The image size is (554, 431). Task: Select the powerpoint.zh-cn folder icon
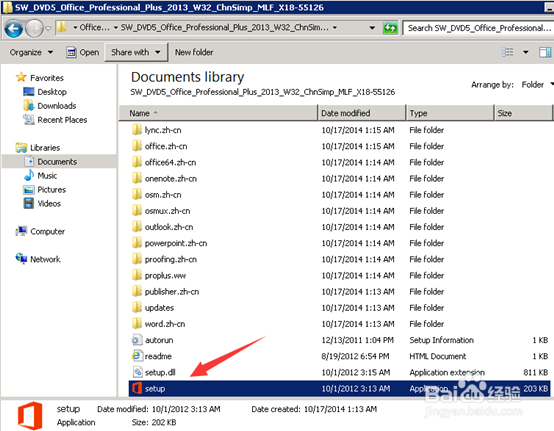pyautogui.click(x=137, y=243)
